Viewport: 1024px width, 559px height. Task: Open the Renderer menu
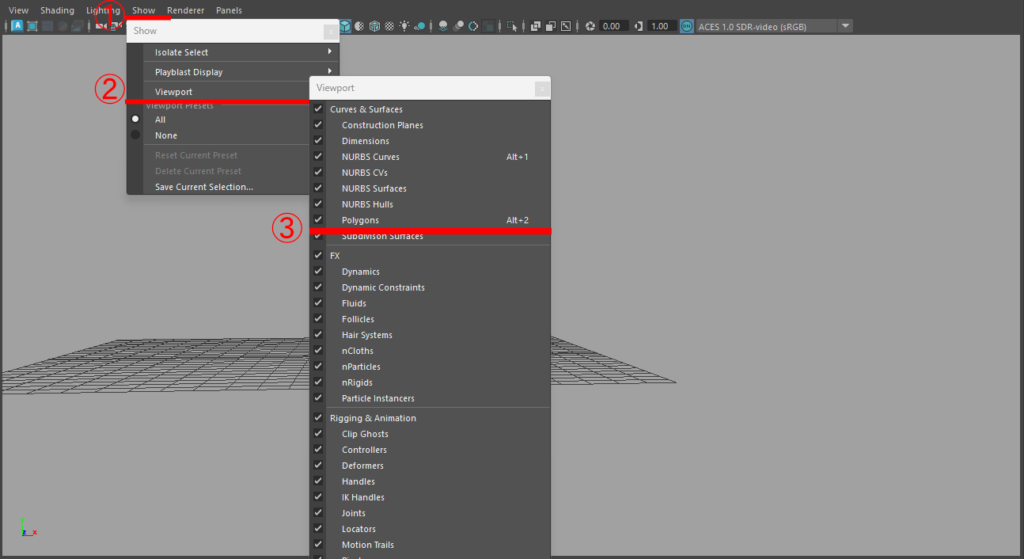(x=186, y=10)
